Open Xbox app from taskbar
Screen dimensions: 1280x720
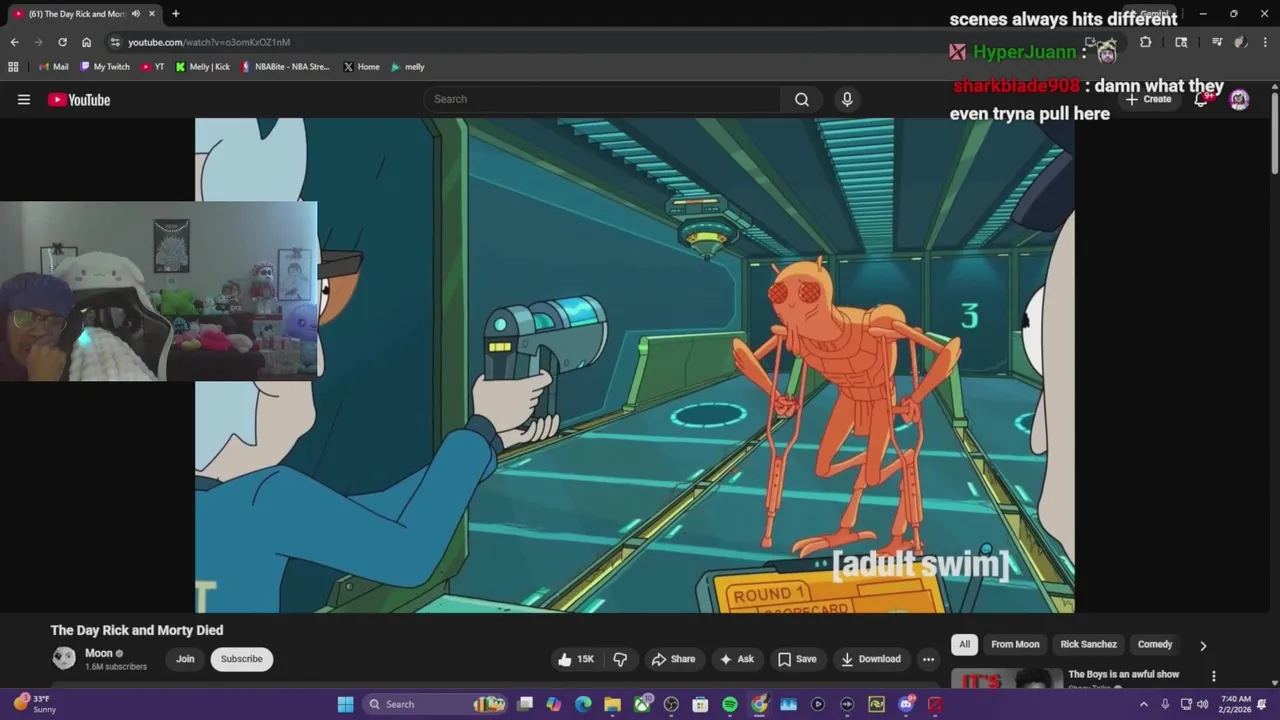[x=642, y=704]
